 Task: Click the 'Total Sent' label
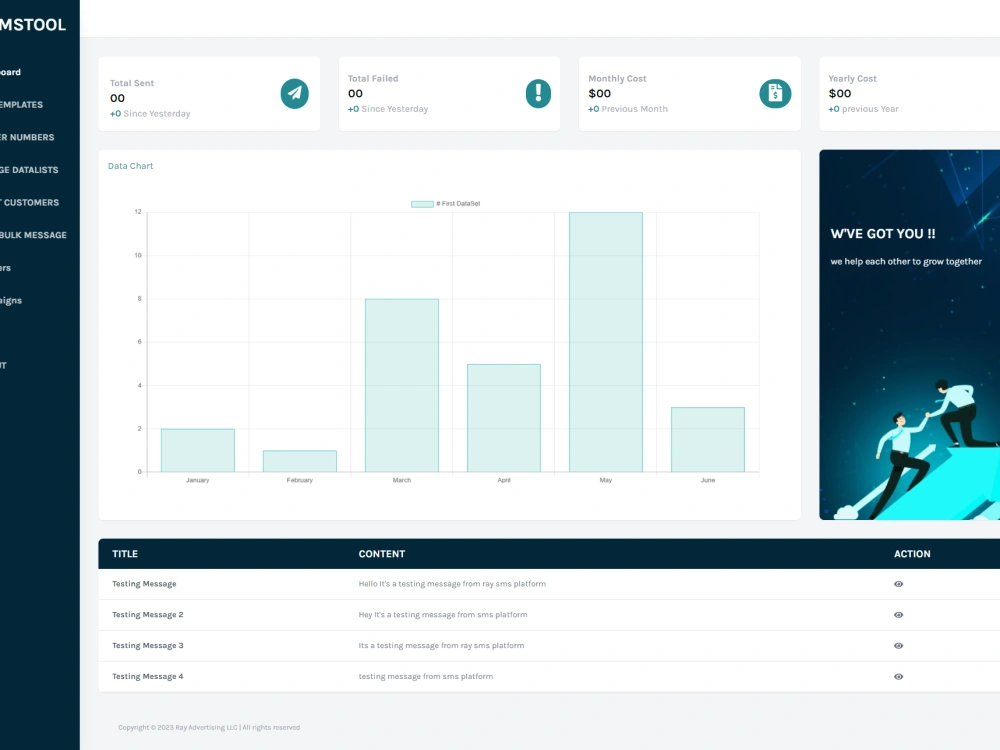point(132,83)
